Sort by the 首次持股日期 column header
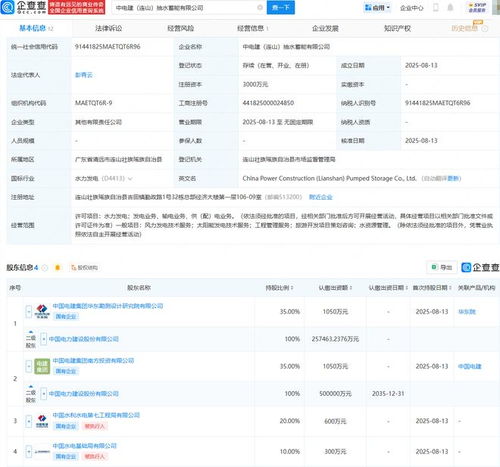 pos(432,288)
